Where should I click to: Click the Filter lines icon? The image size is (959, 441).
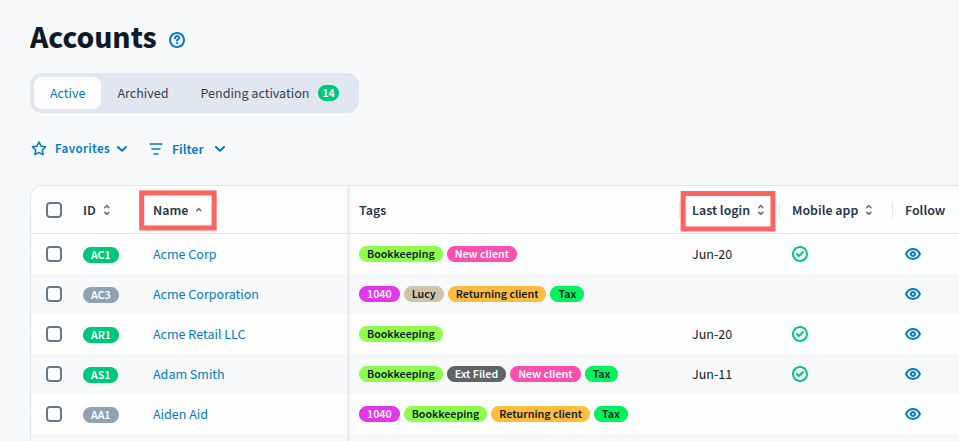(x=156, y=149)
